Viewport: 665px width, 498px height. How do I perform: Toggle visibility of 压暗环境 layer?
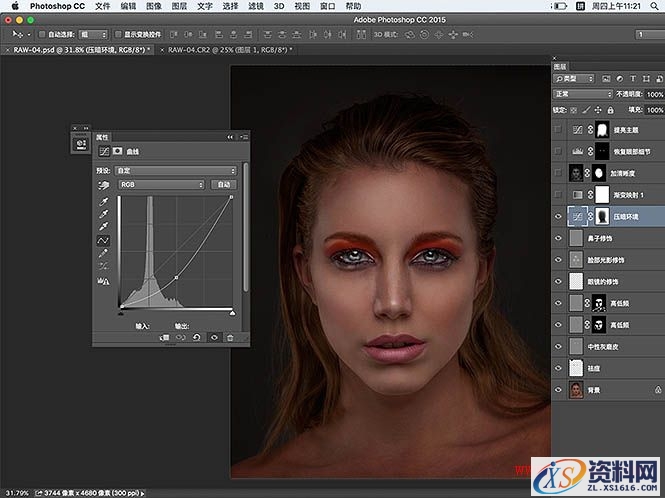pyautogui.click(x=558, y=216)
